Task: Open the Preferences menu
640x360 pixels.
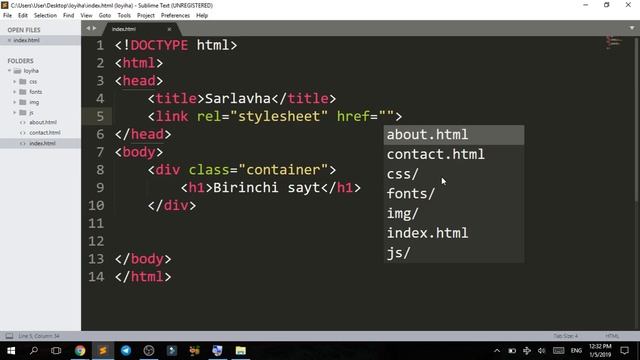Action: coord(175,16)
